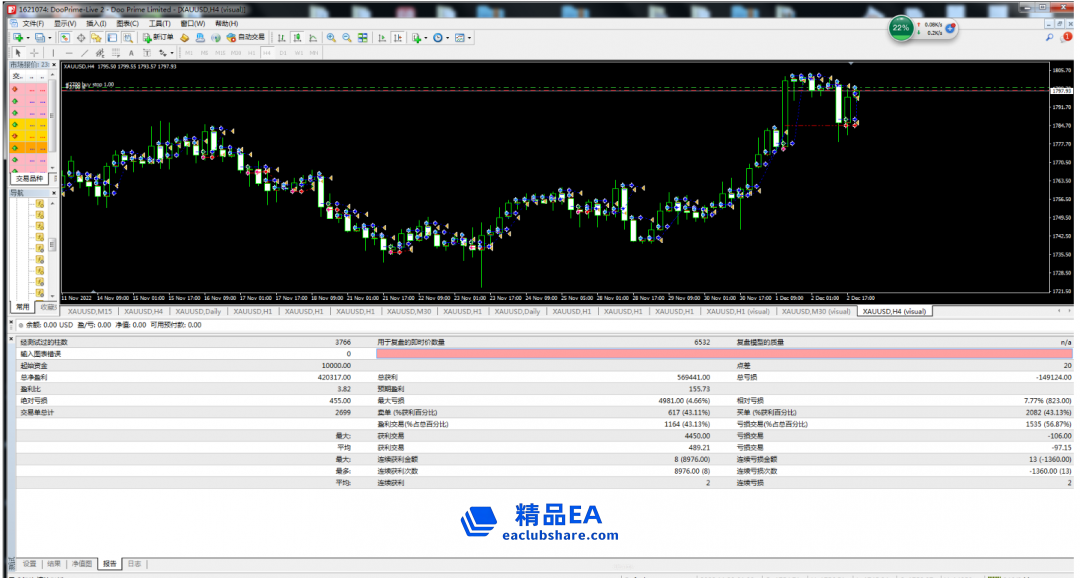Select the horizontal line drawing tool
1080x578 pixels.
69,52
